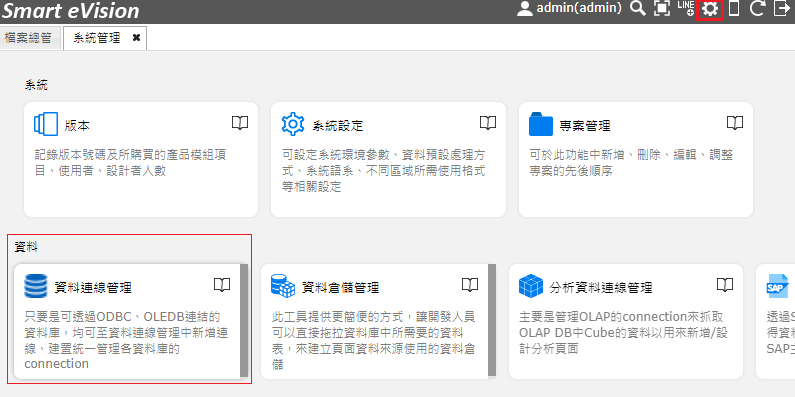Open the 資料連線管理 card title

click(93, 288)
